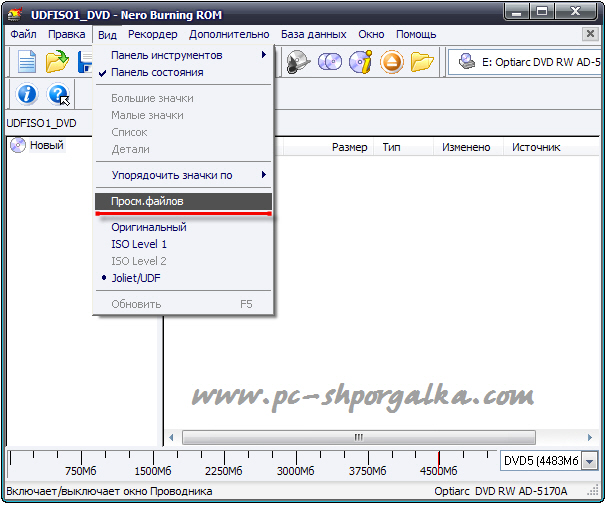This screenshot has height=505, width=605.
Task: Click the Малые значки menu item
Action: tap(183, 115)
